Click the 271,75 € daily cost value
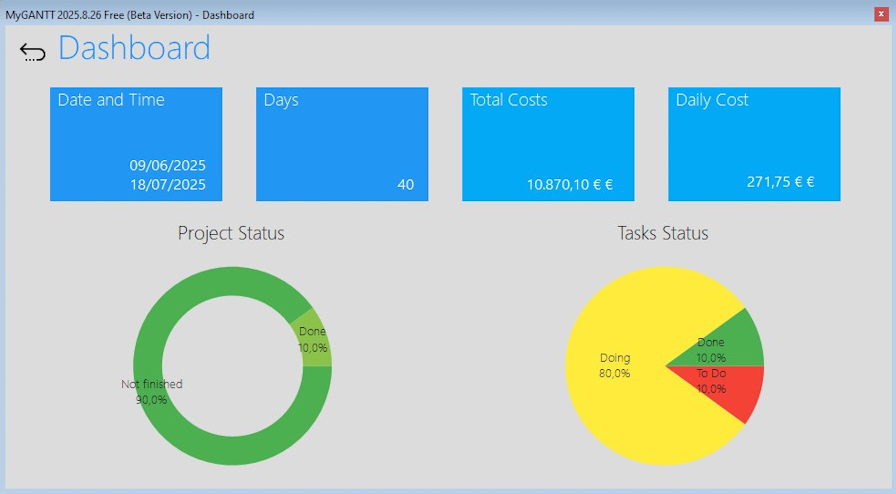Screen dimensions: 896x494 pos(781,182)
